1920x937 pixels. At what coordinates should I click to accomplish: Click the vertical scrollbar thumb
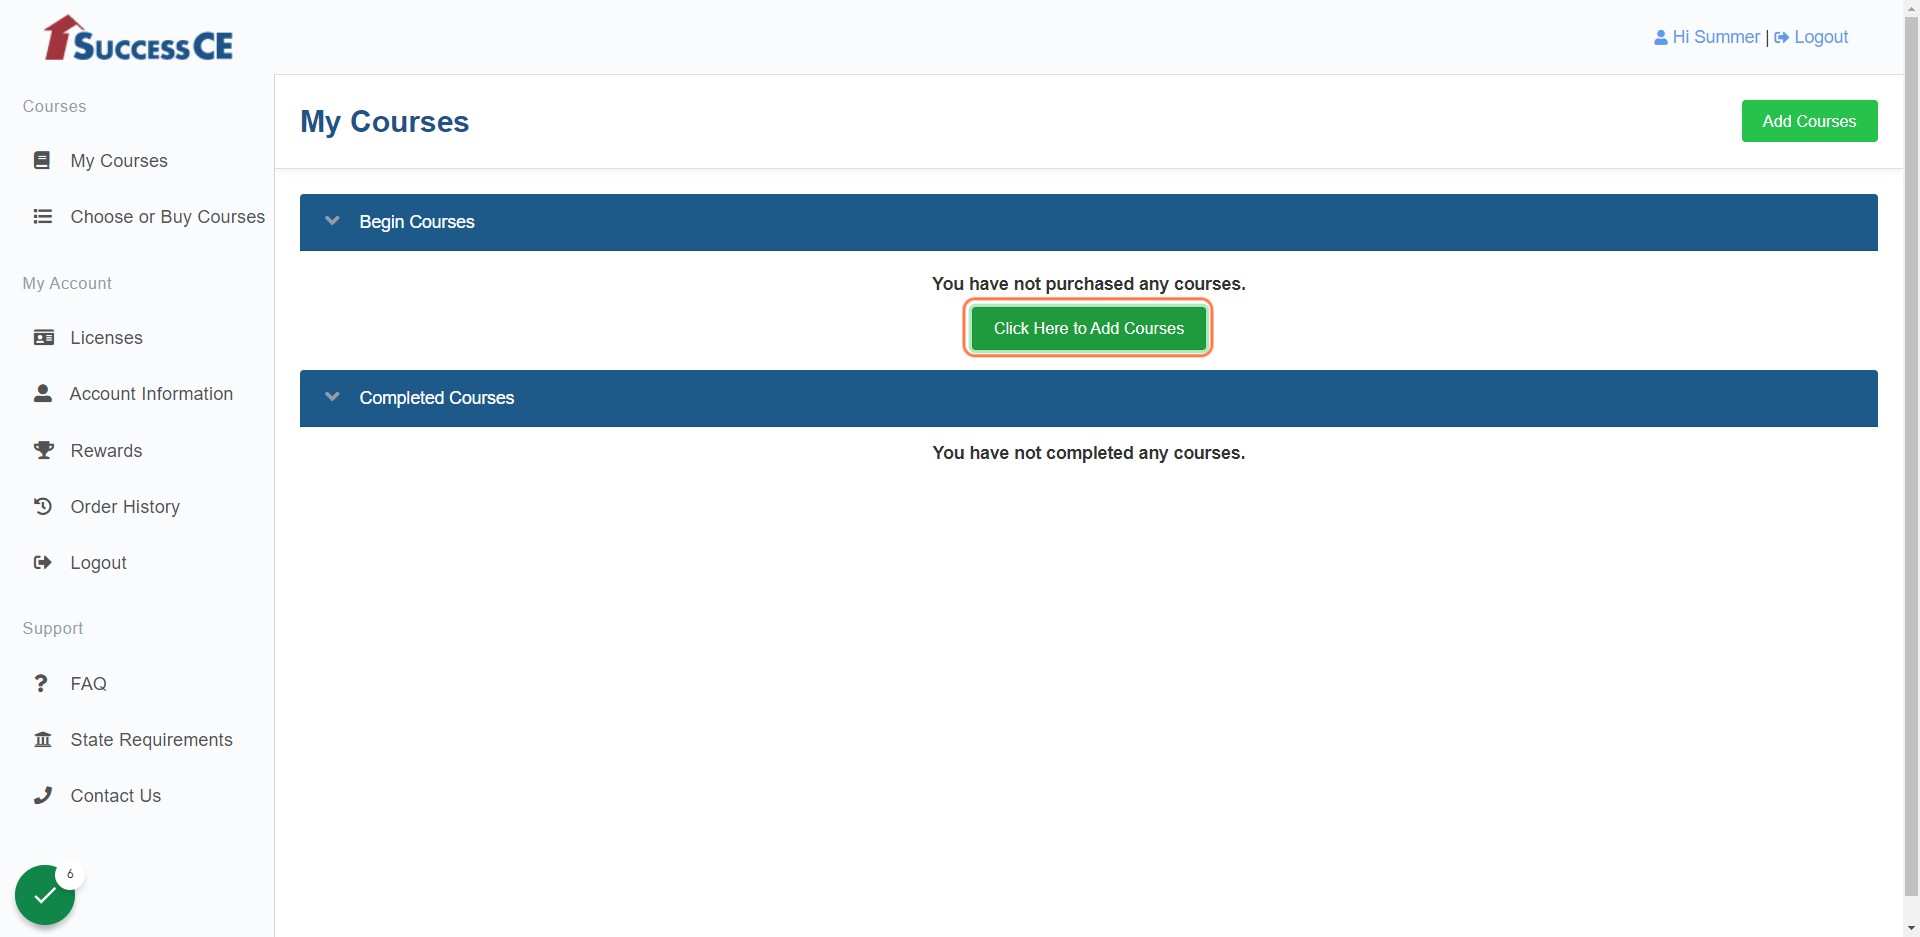(x=1911, y=455)
